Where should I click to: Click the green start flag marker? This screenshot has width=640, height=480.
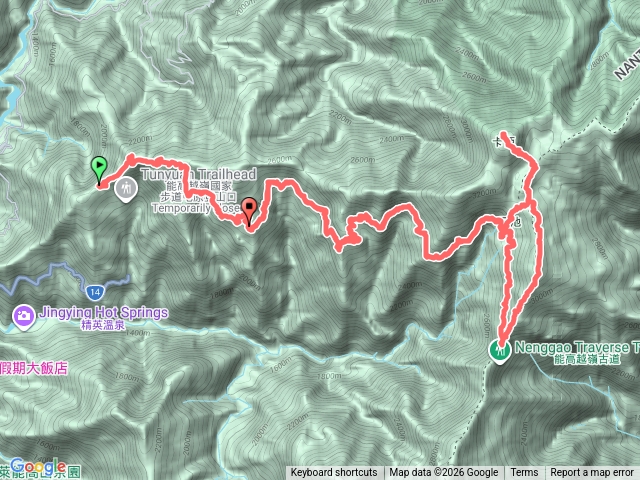(x=99, y=169)
